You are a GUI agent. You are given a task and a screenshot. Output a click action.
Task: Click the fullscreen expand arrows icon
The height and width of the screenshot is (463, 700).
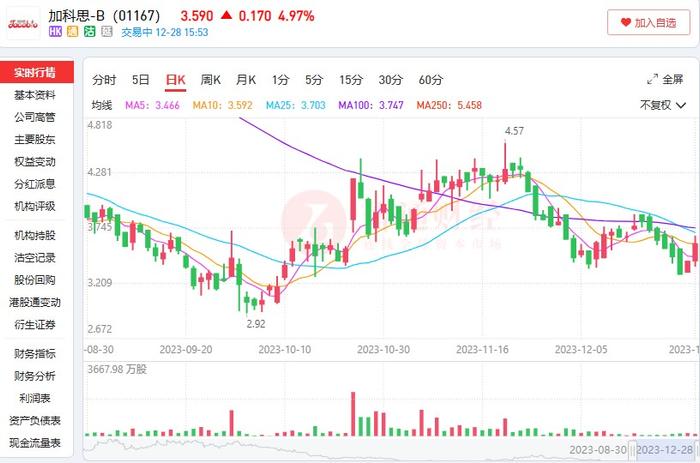click(x=652, y=79)
